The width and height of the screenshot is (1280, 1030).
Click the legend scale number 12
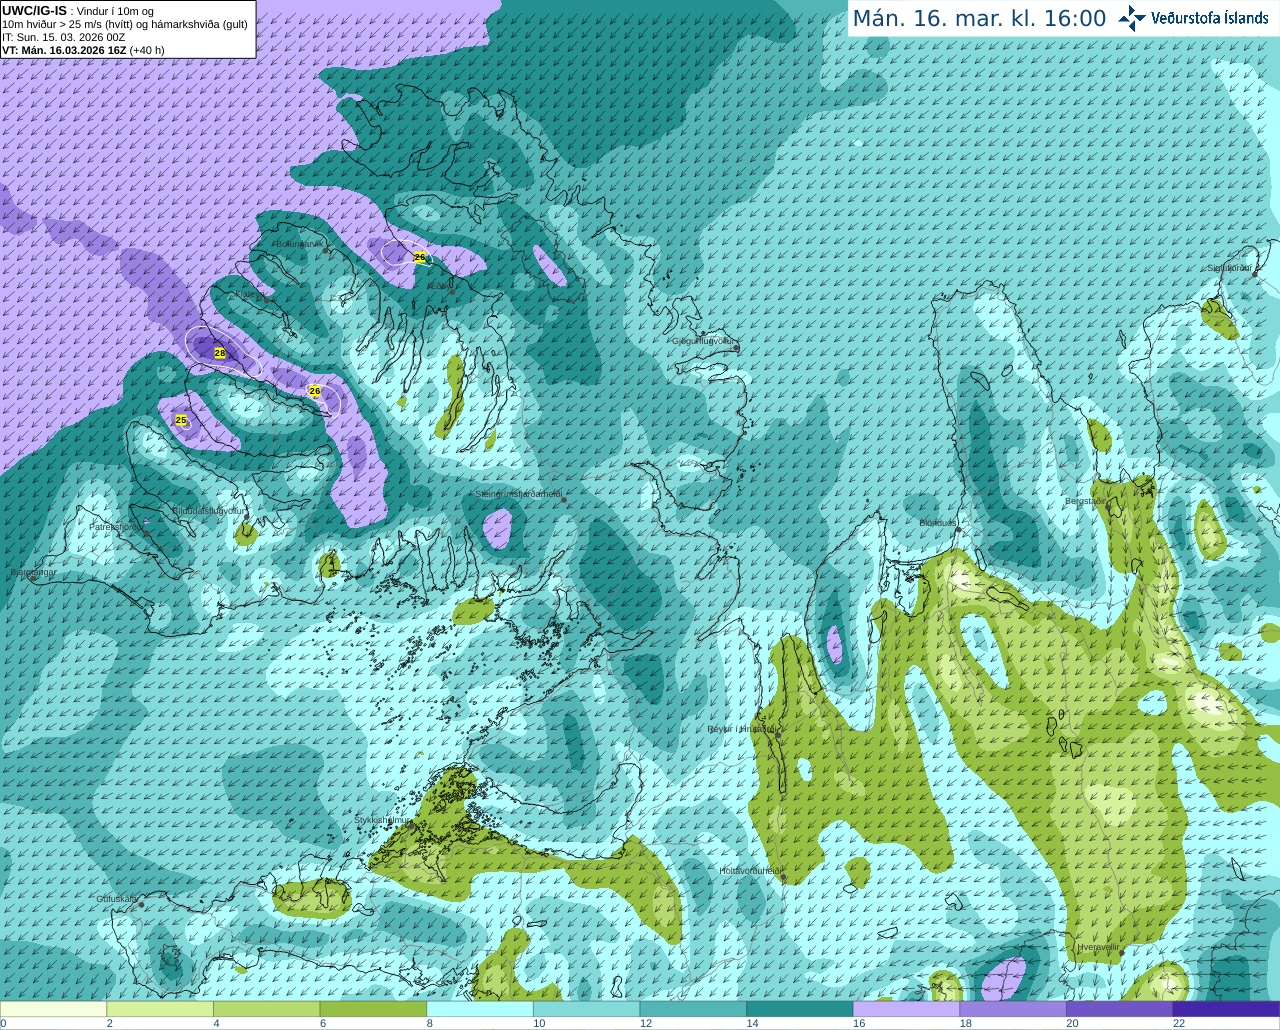click(646, 1023)
